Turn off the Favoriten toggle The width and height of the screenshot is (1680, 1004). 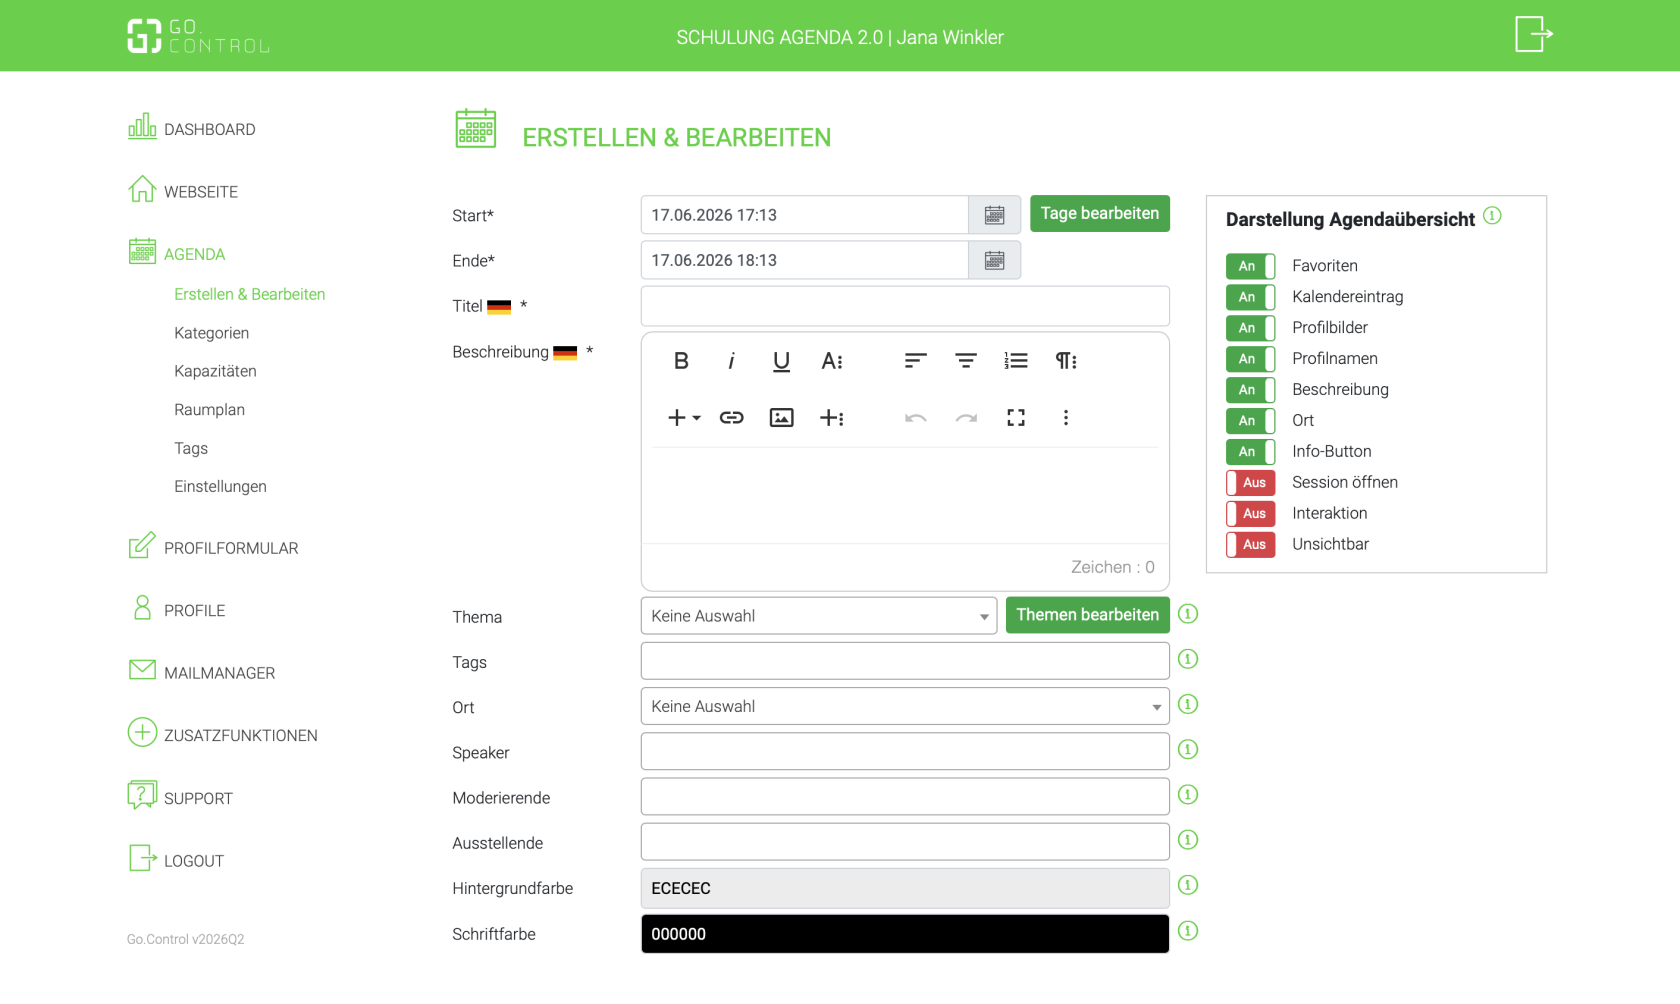click(1250, 266)
